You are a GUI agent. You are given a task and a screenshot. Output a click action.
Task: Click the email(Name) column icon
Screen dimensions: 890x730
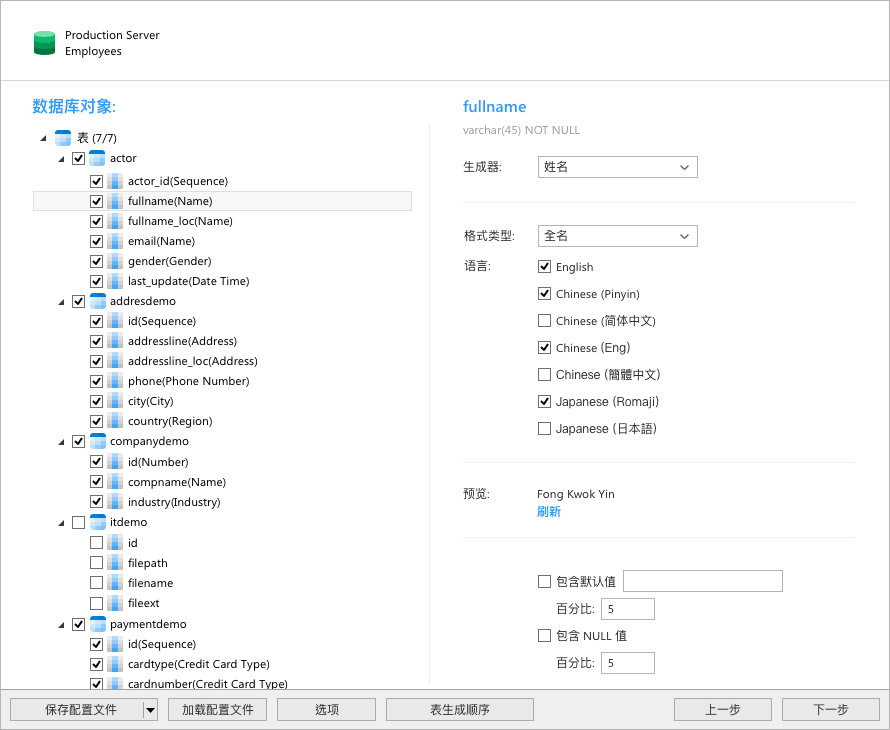(115, 241)
